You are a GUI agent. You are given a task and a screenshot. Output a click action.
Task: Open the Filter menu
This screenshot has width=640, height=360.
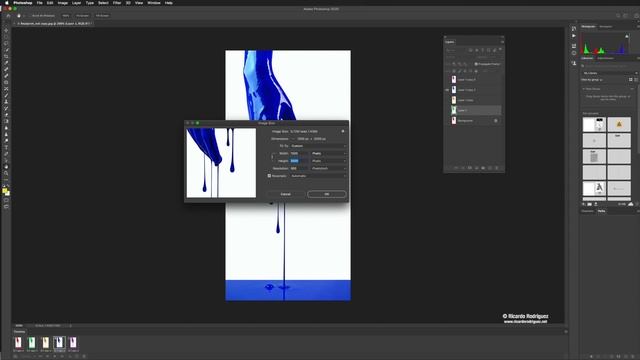117,3
